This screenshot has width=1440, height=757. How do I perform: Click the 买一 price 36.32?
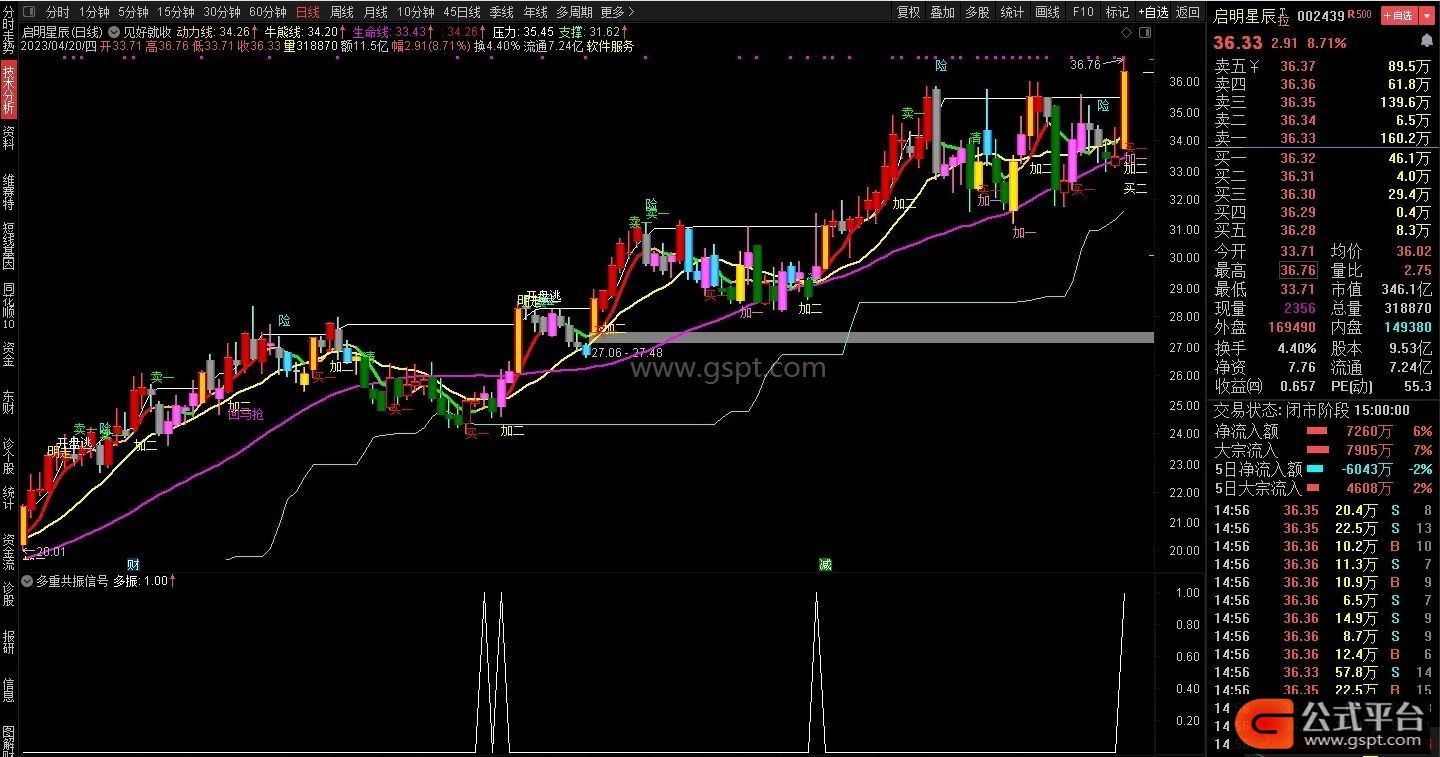(x=1298, y=158)
